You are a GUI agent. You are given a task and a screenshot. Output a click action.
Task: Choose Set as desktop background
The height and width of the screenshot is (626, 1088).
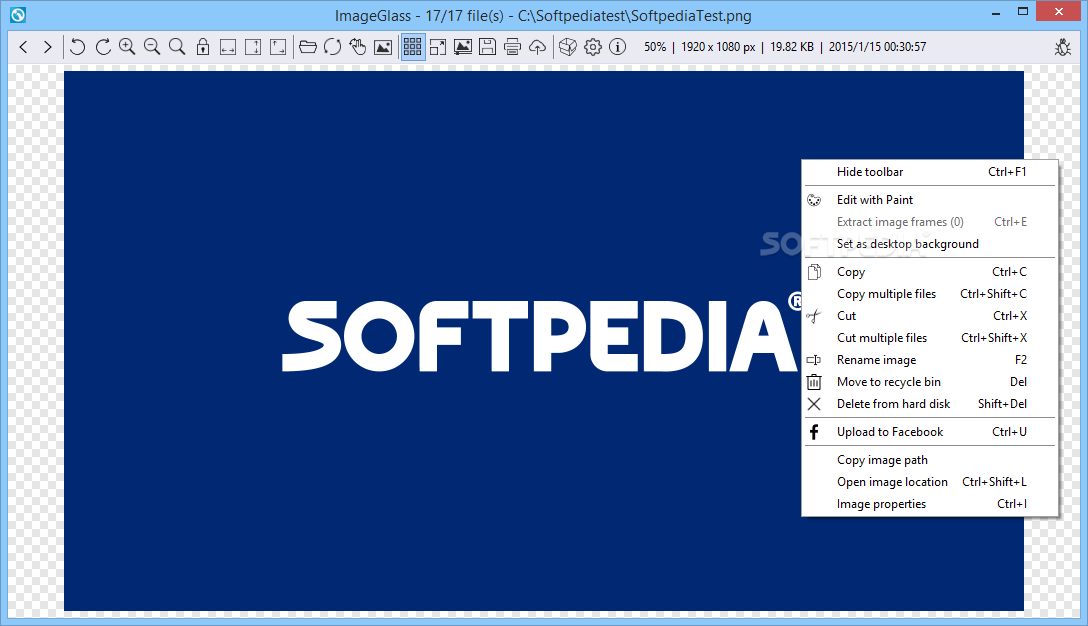[930, 244]
